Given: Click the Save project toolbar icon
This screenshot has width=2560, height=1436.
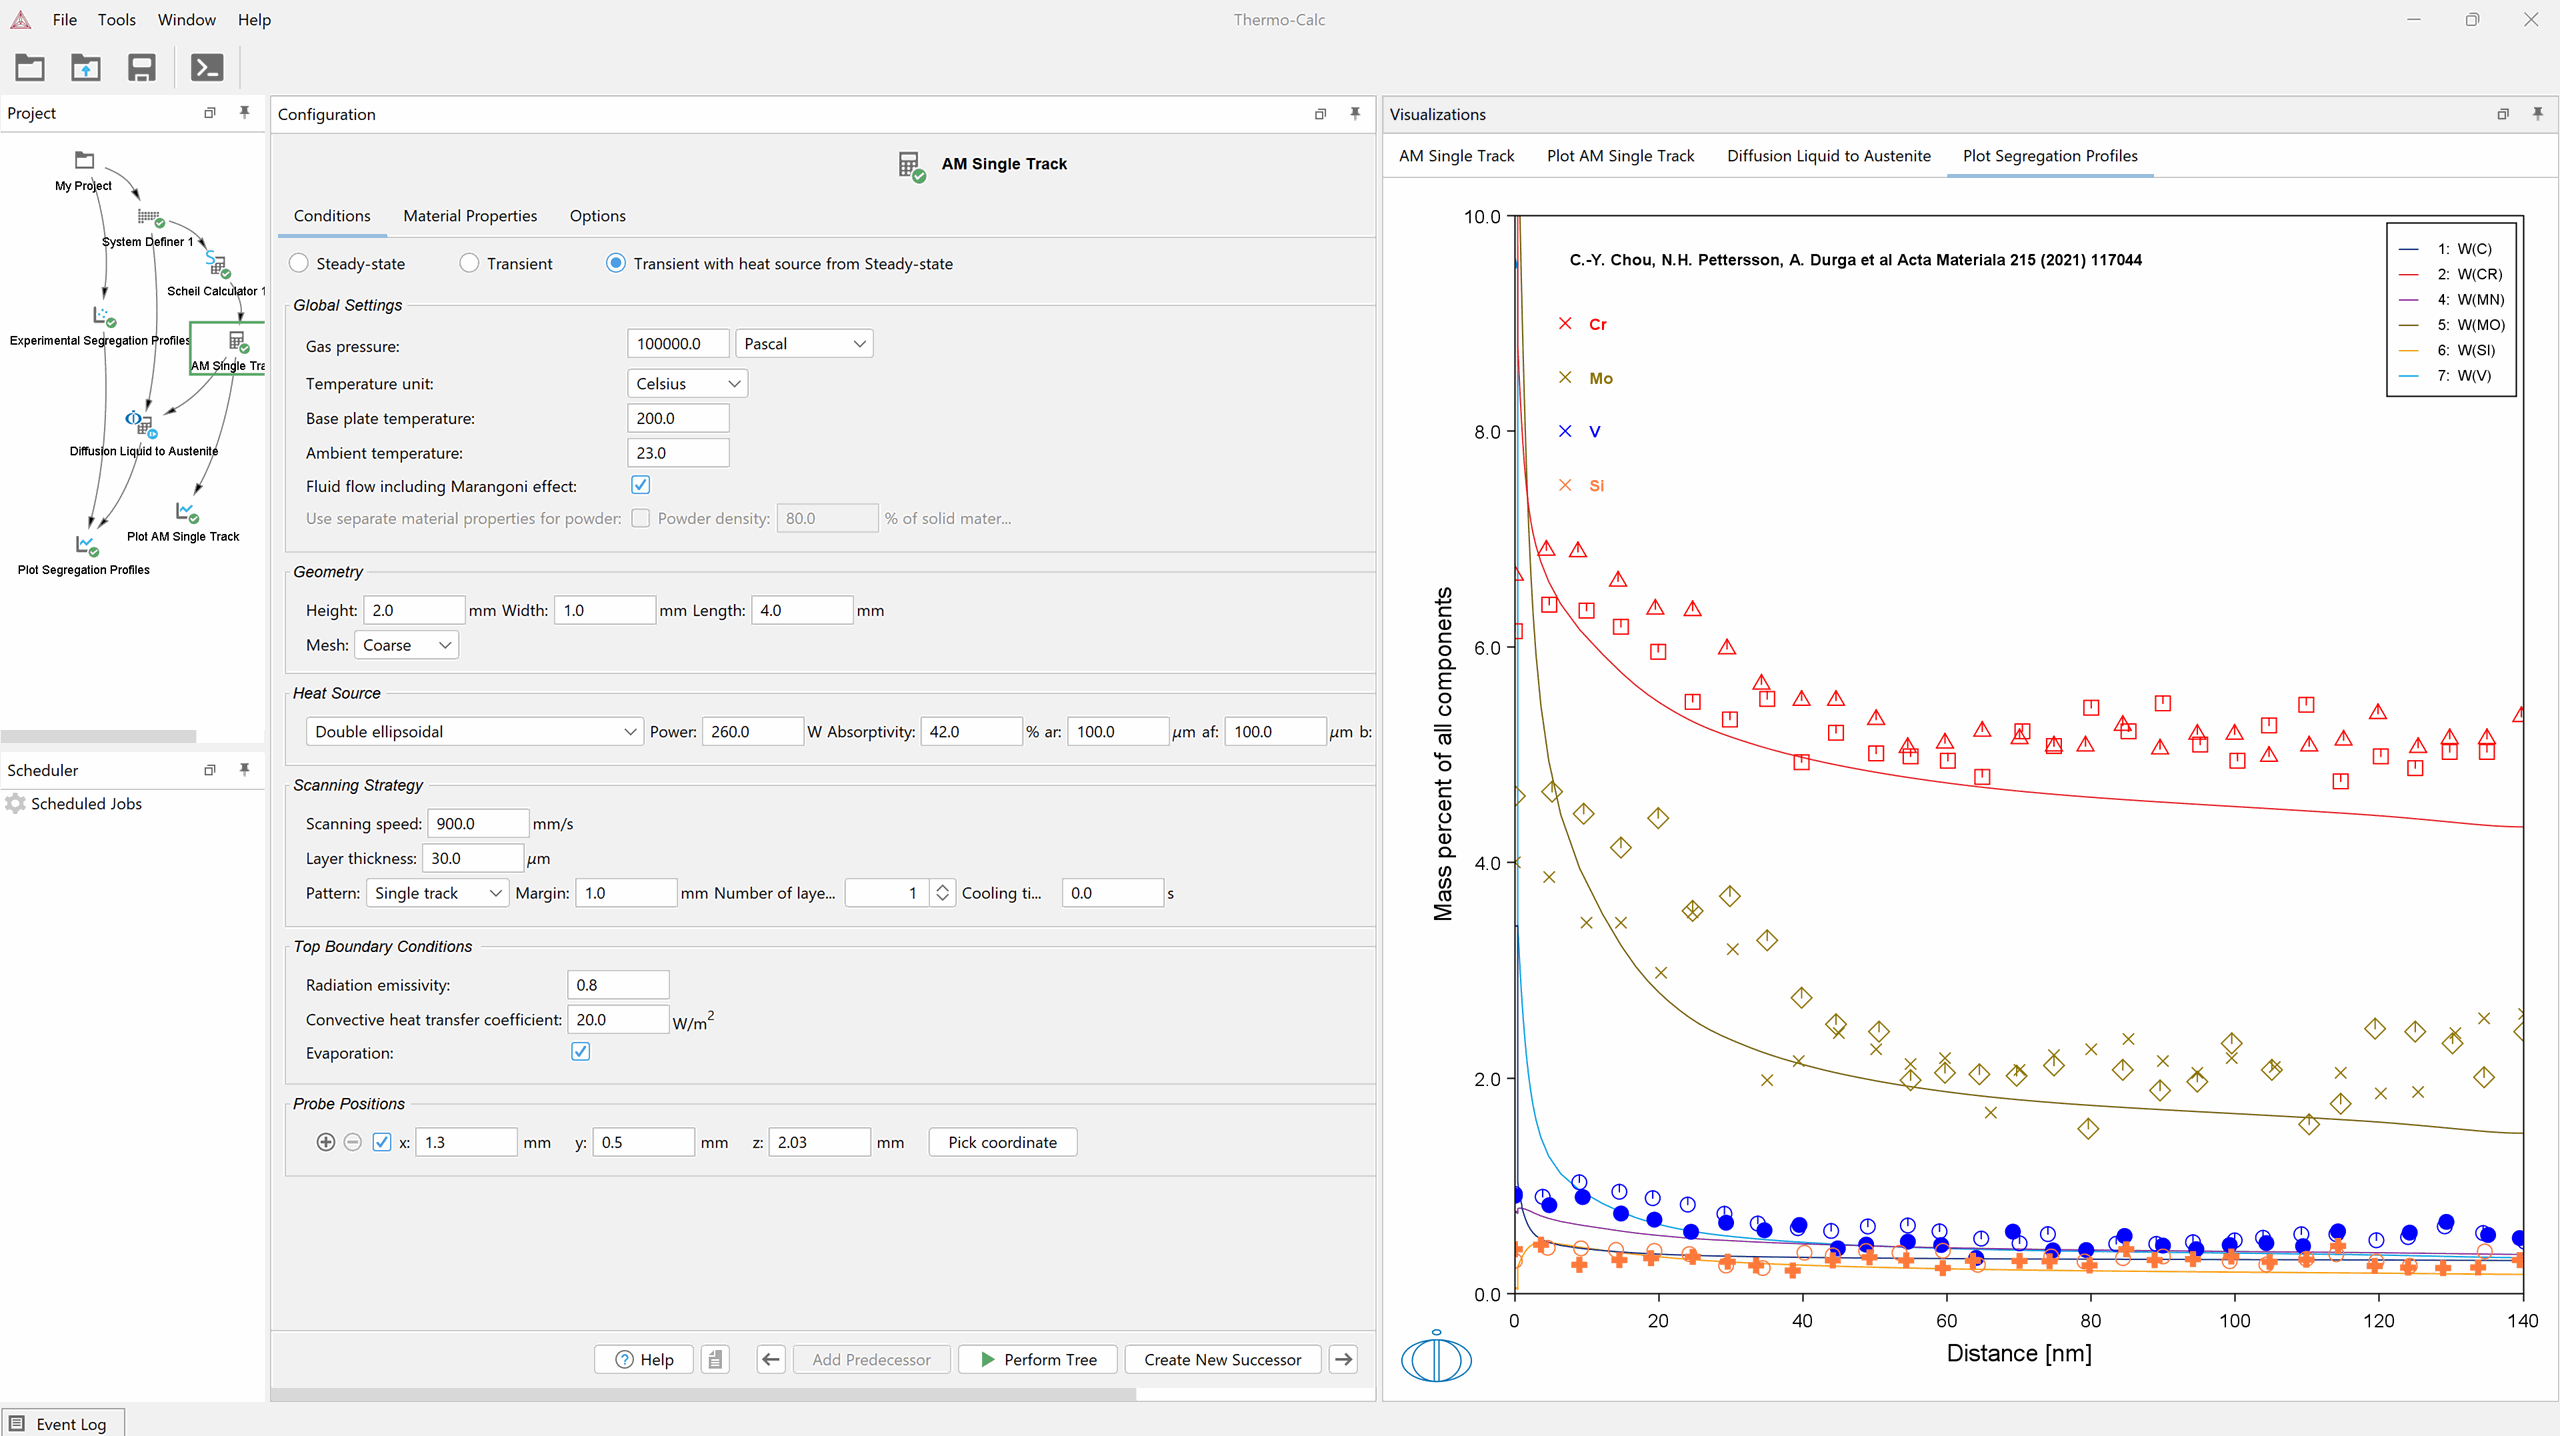Looking at the screenshot, I should pos(141,68).
